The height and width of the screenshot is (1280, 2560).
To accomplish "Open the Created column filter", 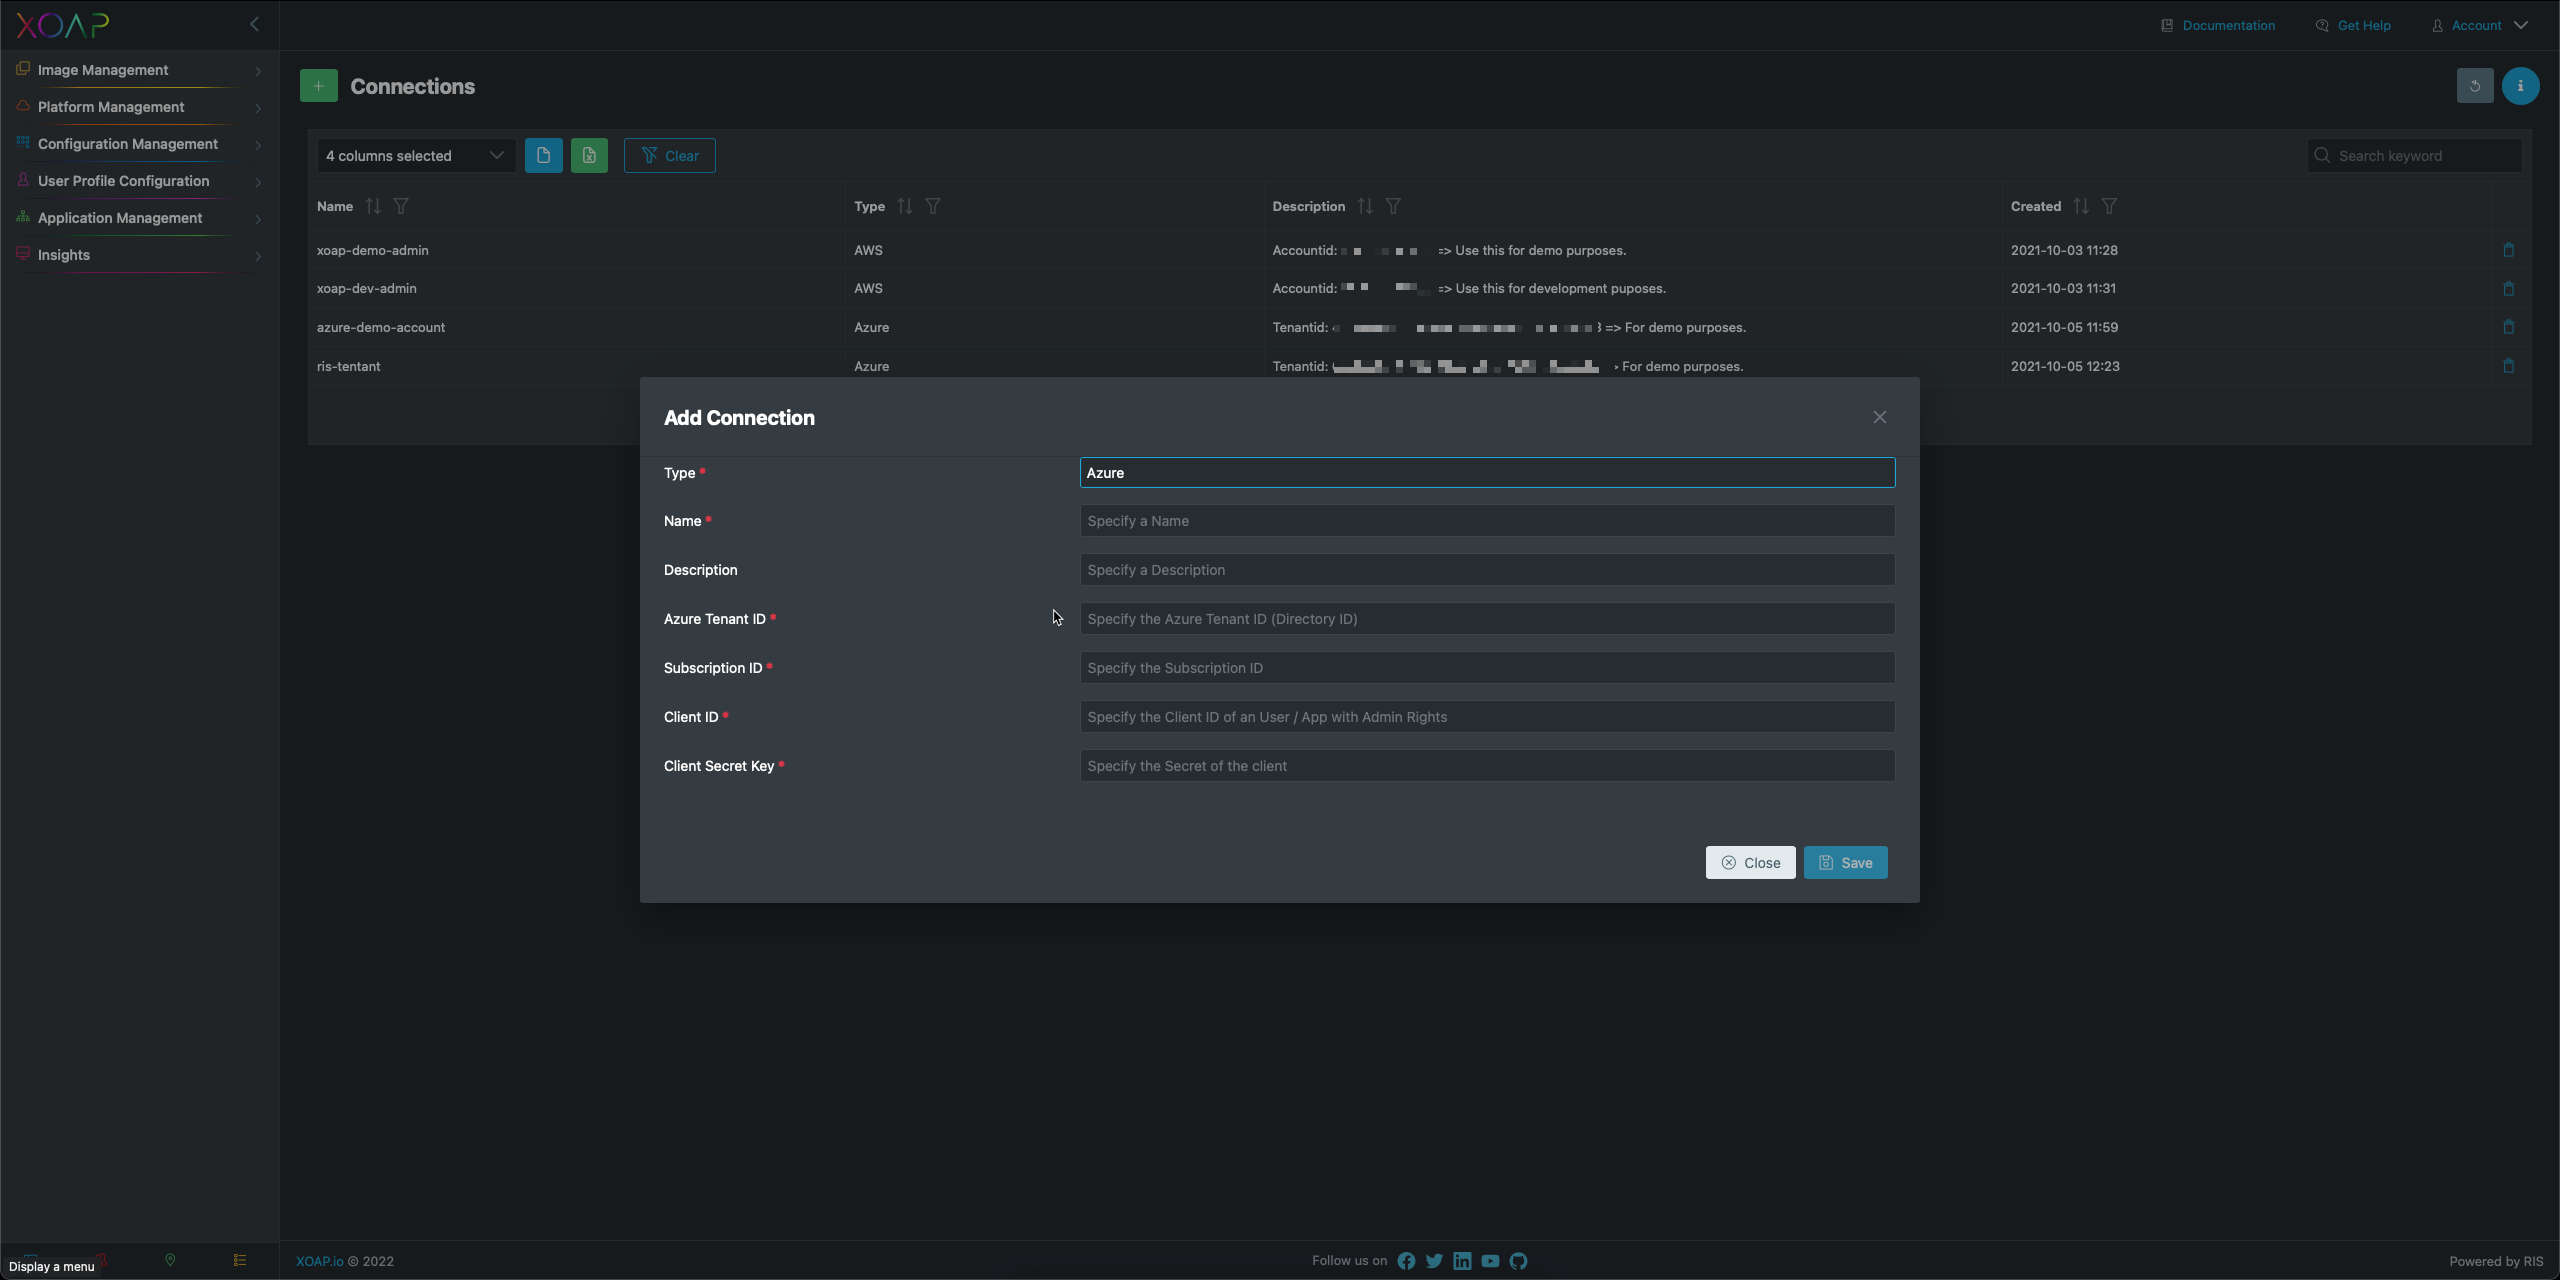I will (2109, 206).
